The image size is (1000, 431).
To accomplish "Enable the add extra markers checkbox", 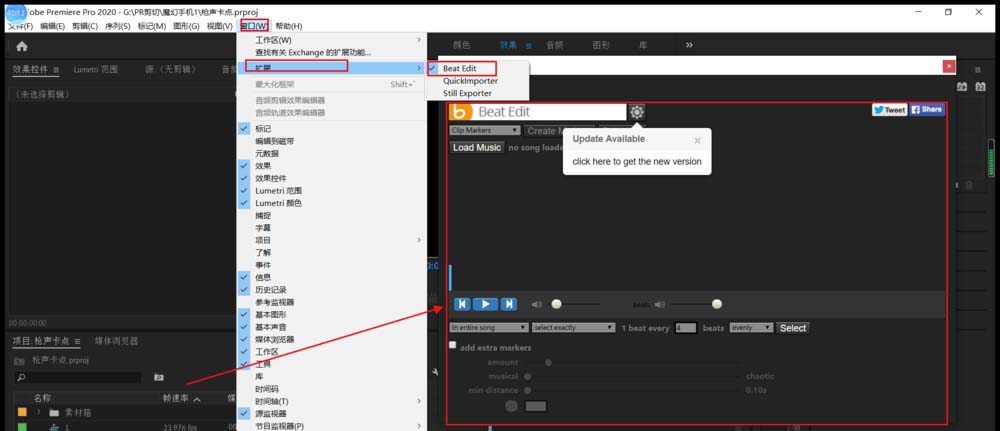I will click(x=453, y=346).
